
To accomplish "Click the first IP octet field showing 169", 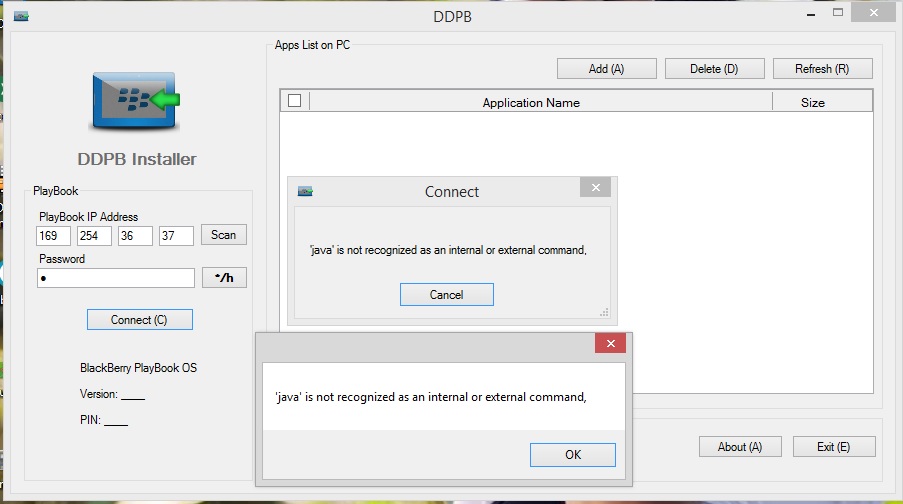I will coord(53,236).
